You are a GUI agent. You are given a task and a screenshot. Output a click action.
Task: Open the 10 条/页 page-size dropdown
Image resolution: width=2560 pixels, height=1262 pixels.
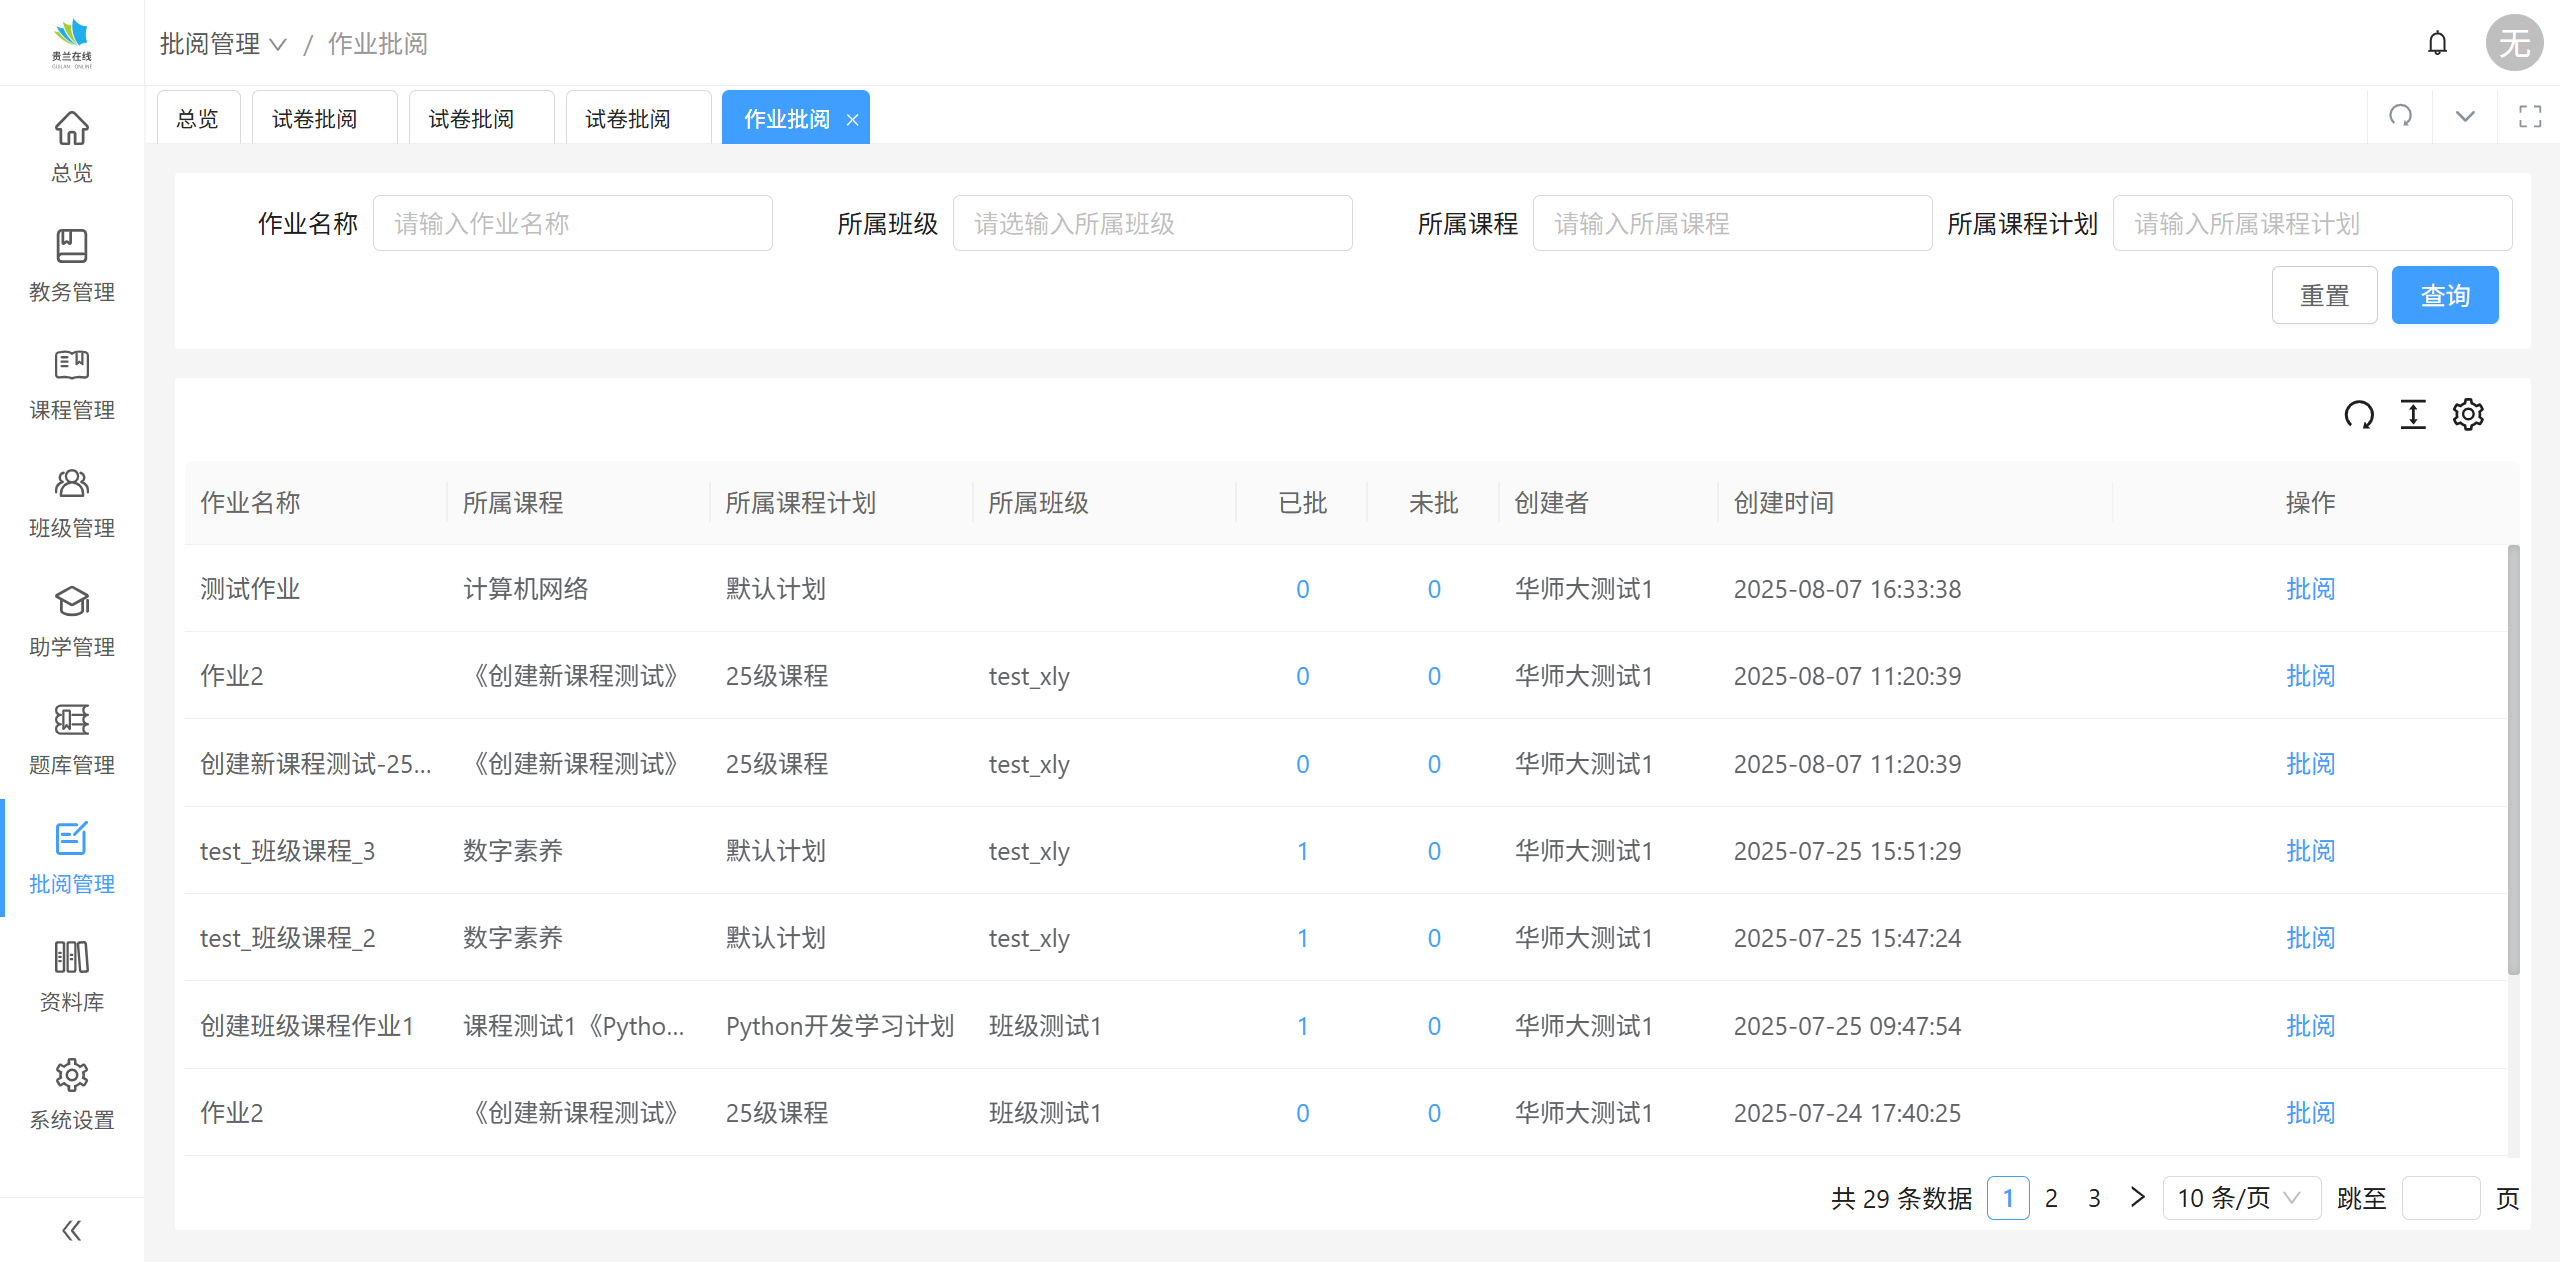[2241, 1198]
